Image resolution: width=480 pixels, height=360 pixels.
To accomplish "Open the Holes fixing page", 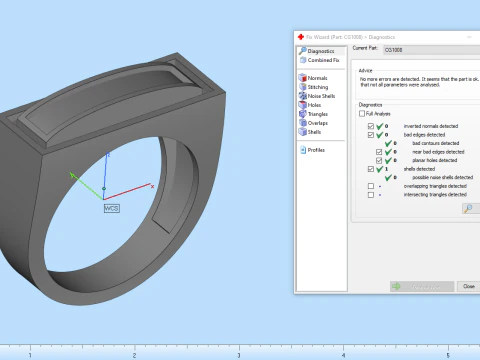I will (310, 105).
